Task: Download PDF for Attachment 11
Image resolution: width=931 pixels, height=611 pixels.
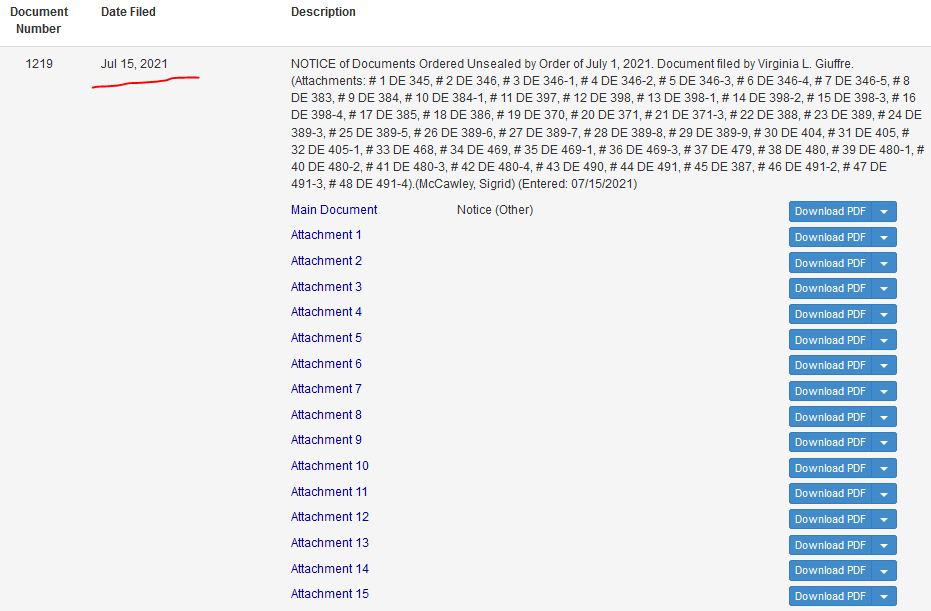Action: (x=830, y=493)
